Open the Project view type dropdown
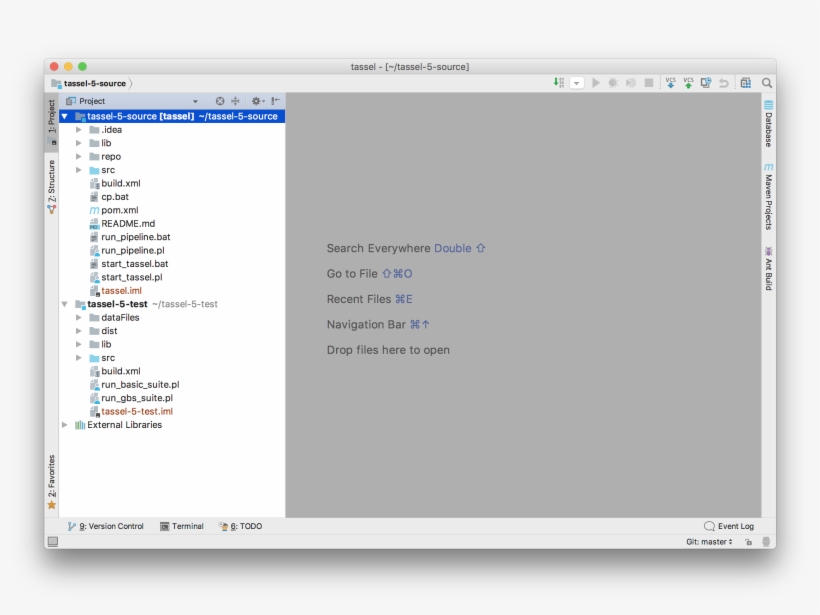This screenshot has width=820, height=615. (x=195, y=101)
